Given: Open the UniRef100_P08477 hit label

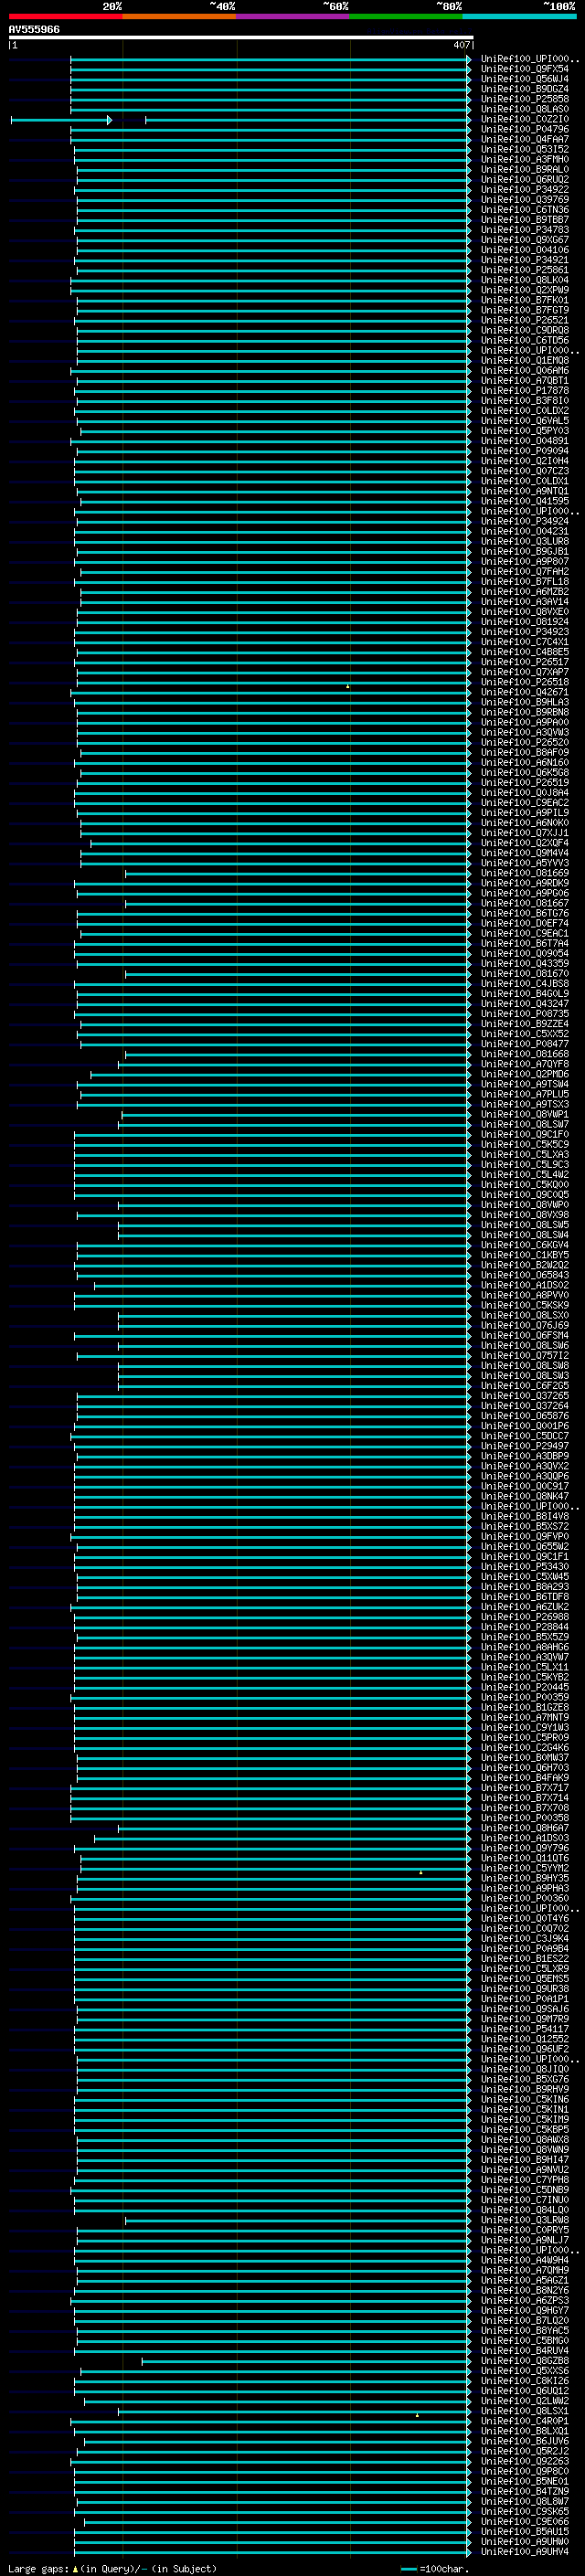Looking at the screenshot, I should (525, 1044).
